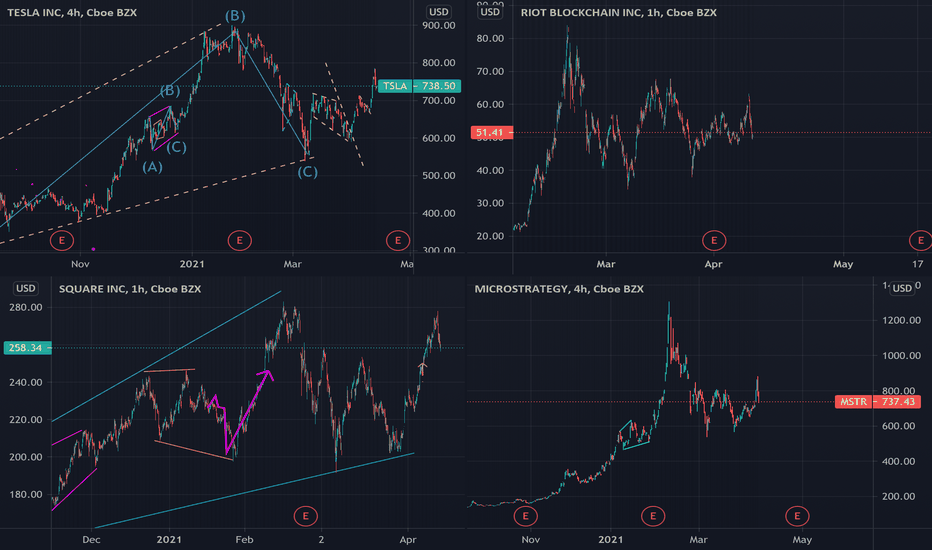Click Apr on Riot Blockchain time axis

pyautogui.click(x=713, y=264)
